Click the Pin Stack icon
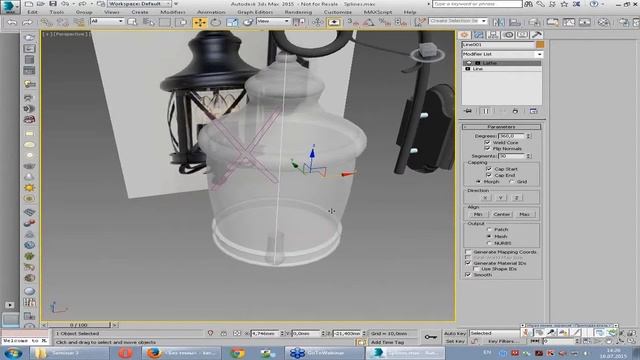The height and width of the screenshot is (360, 640). pos(468,111)
